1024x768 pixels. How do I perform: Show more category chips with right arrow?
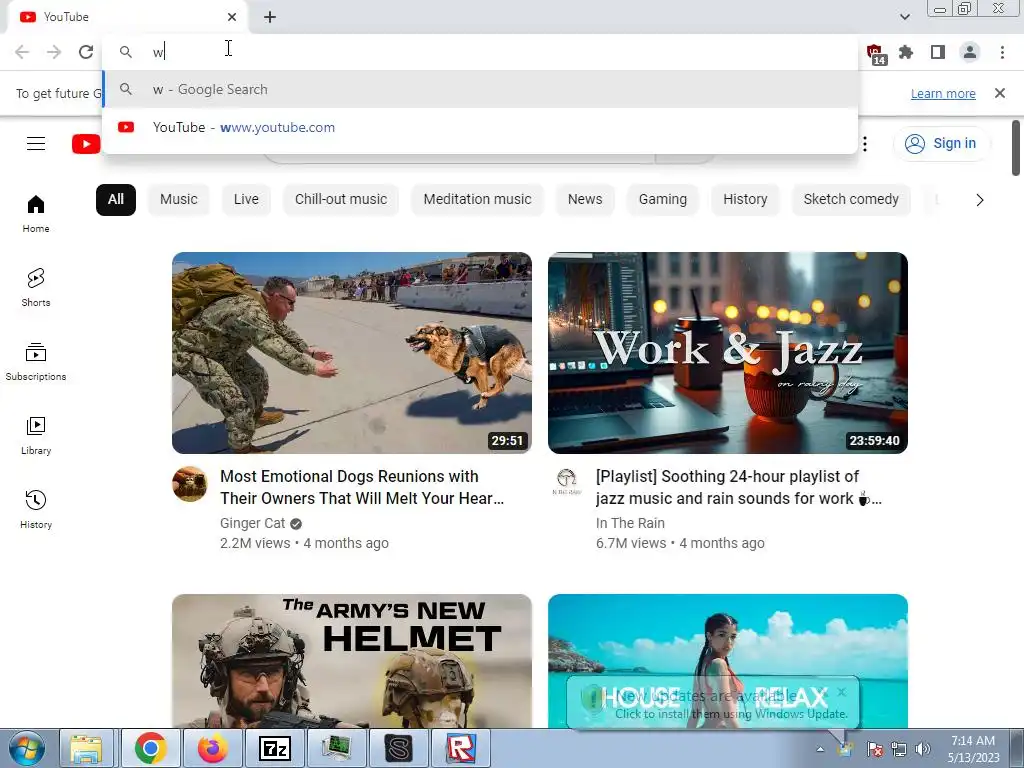(980, 200)
